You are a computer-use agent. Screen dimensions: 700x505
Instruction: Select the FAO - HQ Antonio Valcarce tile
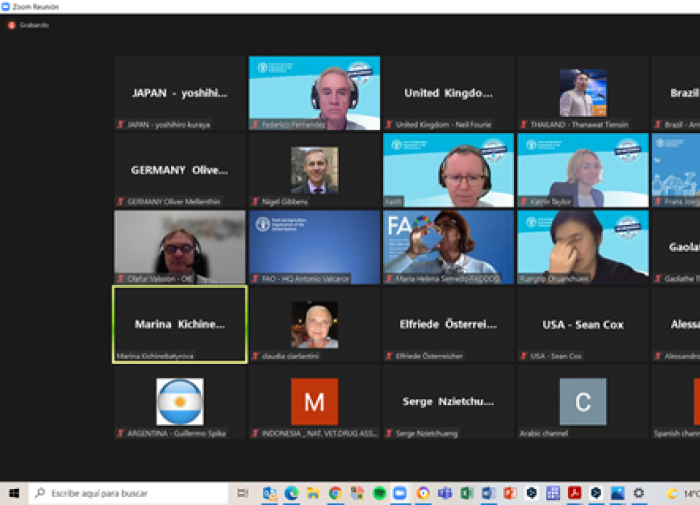coord(314,247)
